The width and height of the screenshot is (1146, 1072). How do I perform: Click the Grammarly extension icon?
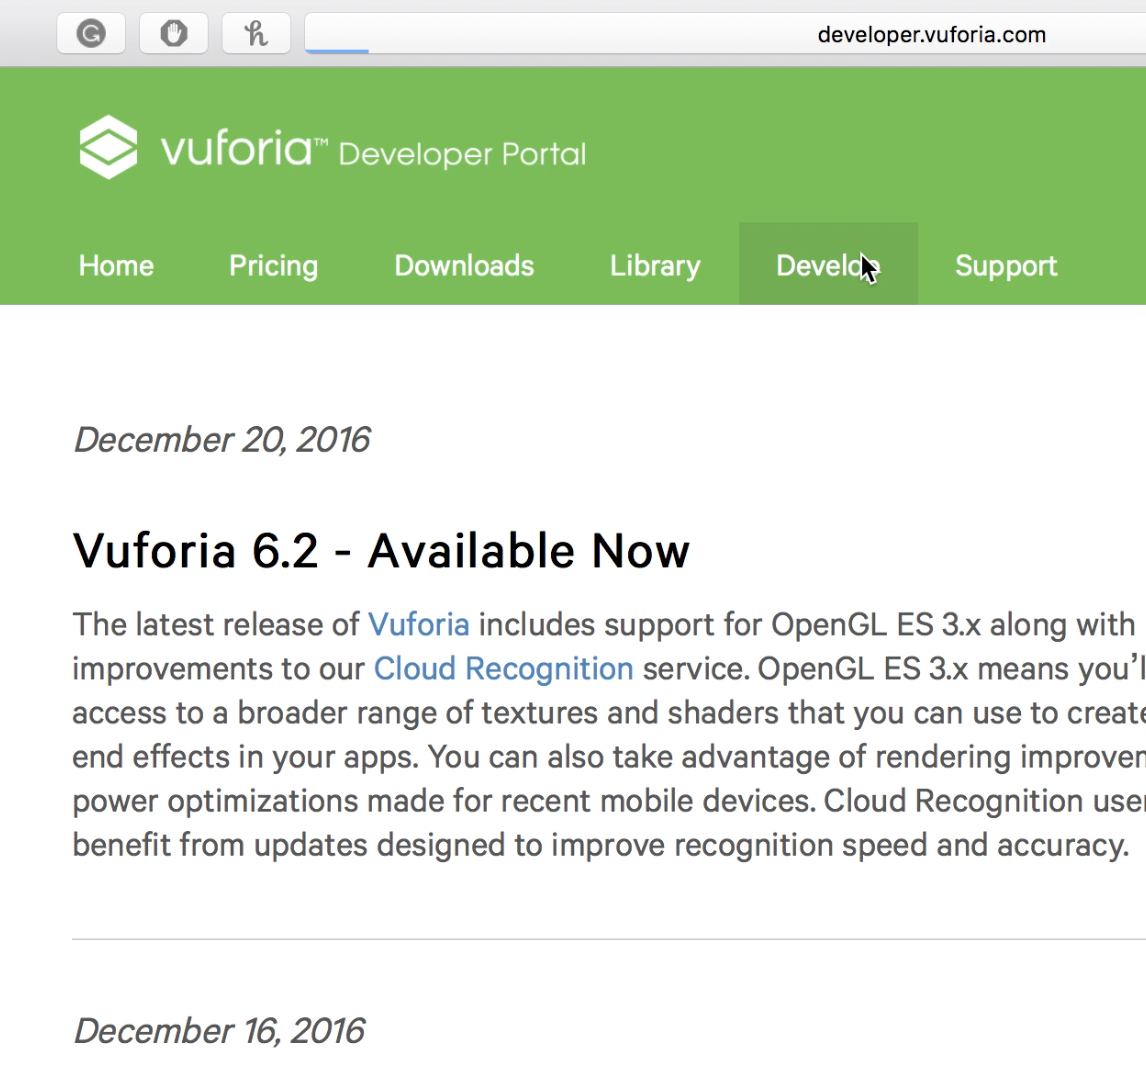coord(91,35)
